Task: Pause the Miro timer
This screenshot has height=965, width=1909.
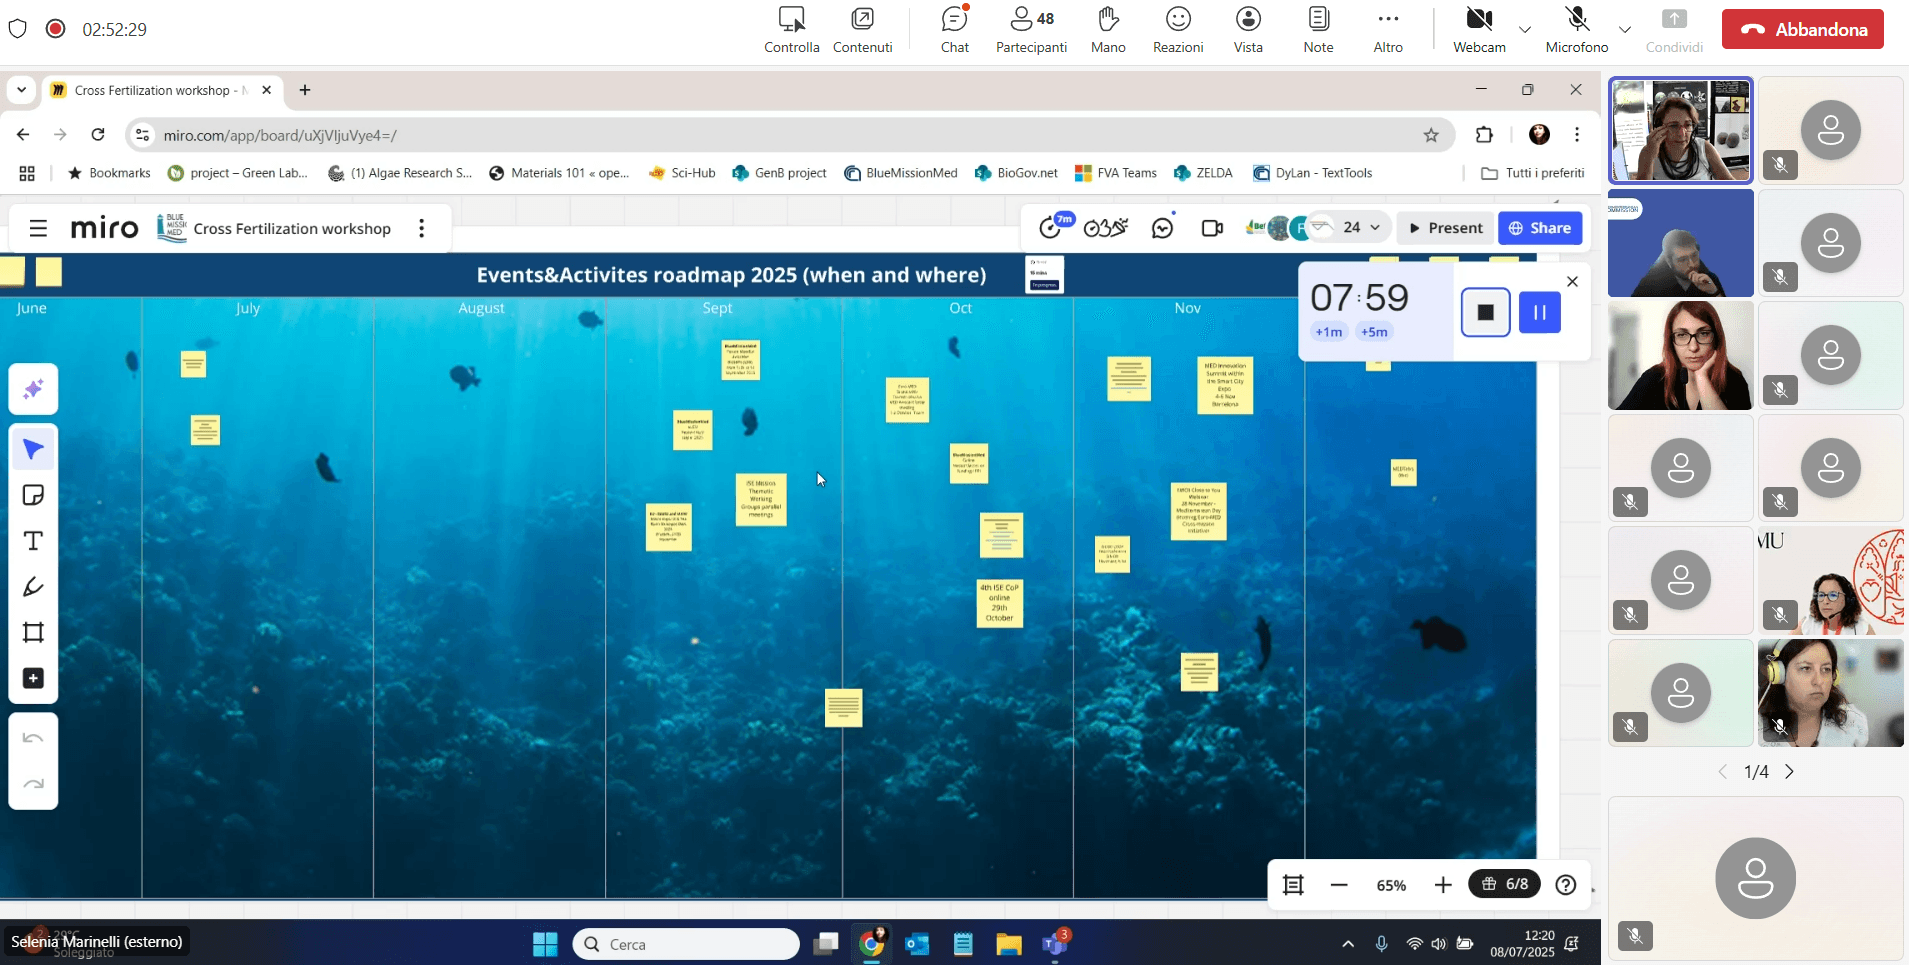Action: click(1540, 312)
